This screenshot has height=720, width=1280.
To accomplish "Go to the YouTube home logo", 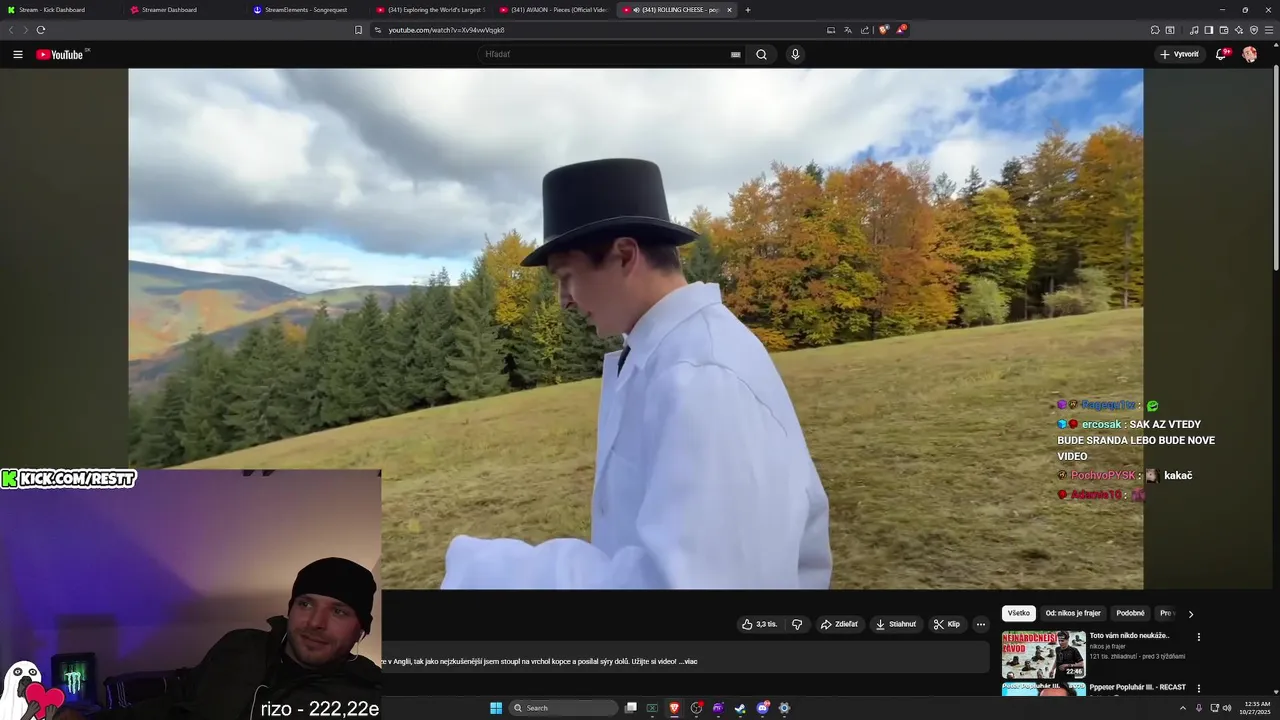I will (x=60, y=54).
